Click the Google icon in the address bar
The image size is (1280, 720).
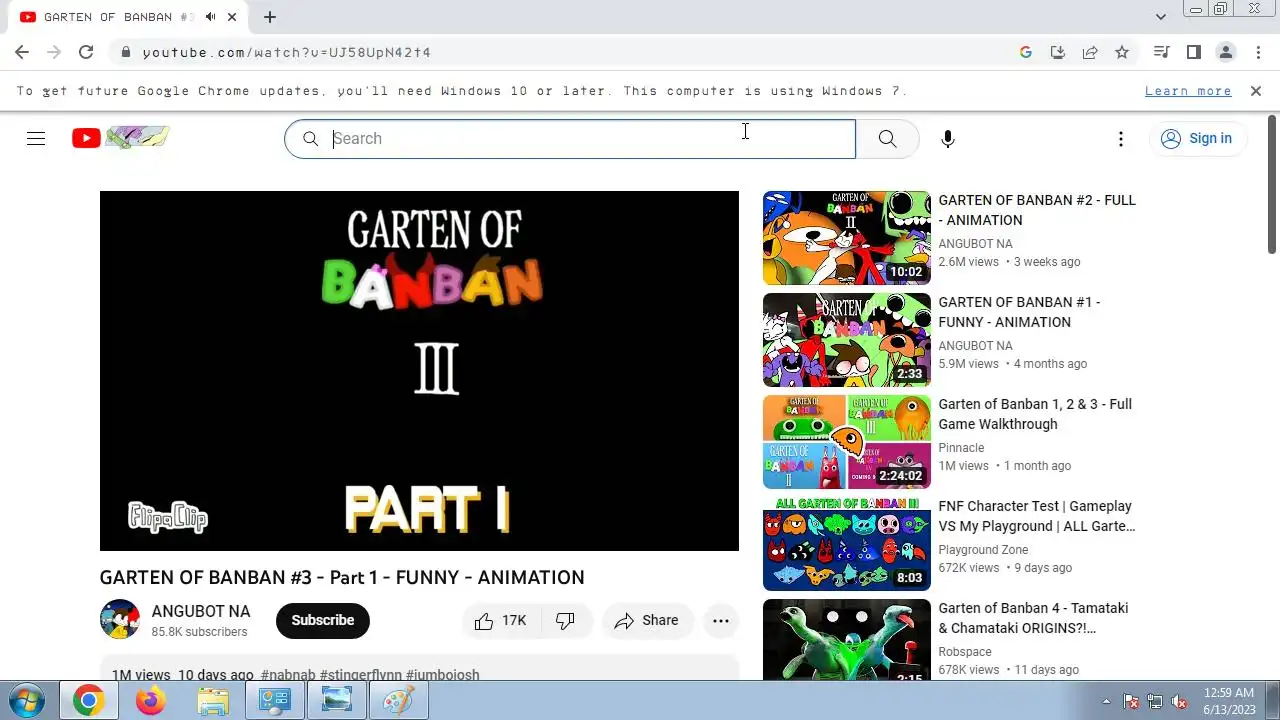[1026, 52]
